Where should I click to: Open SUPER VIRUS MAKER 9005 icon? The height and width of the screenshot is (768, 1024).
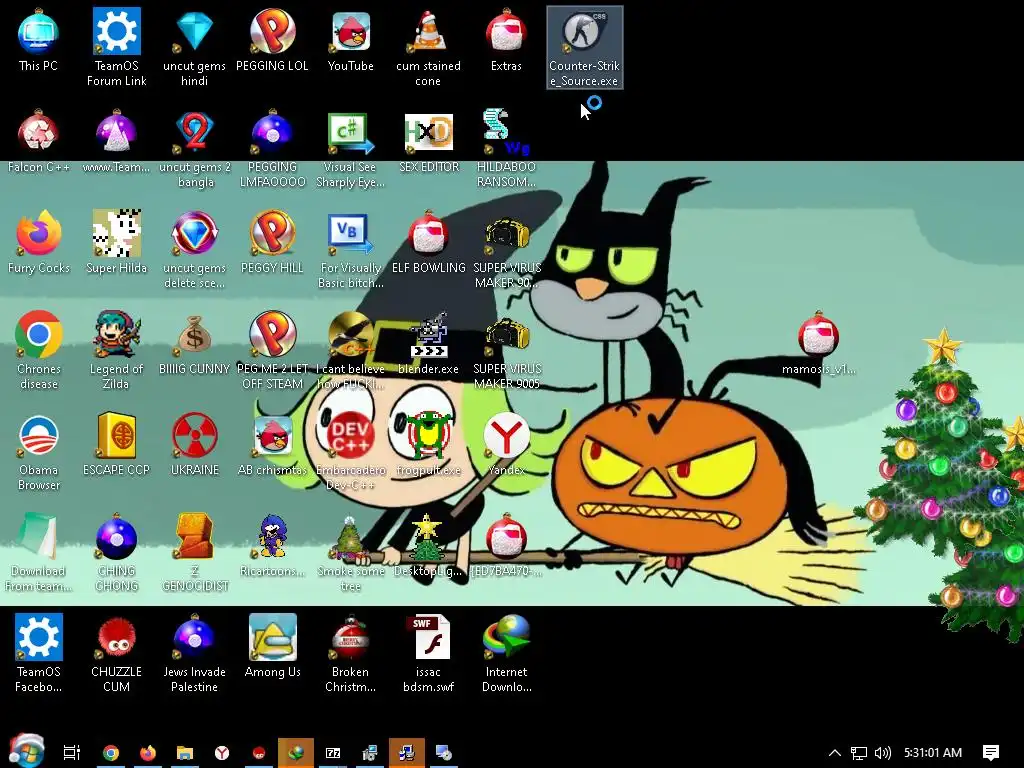(x=507, y=351)
